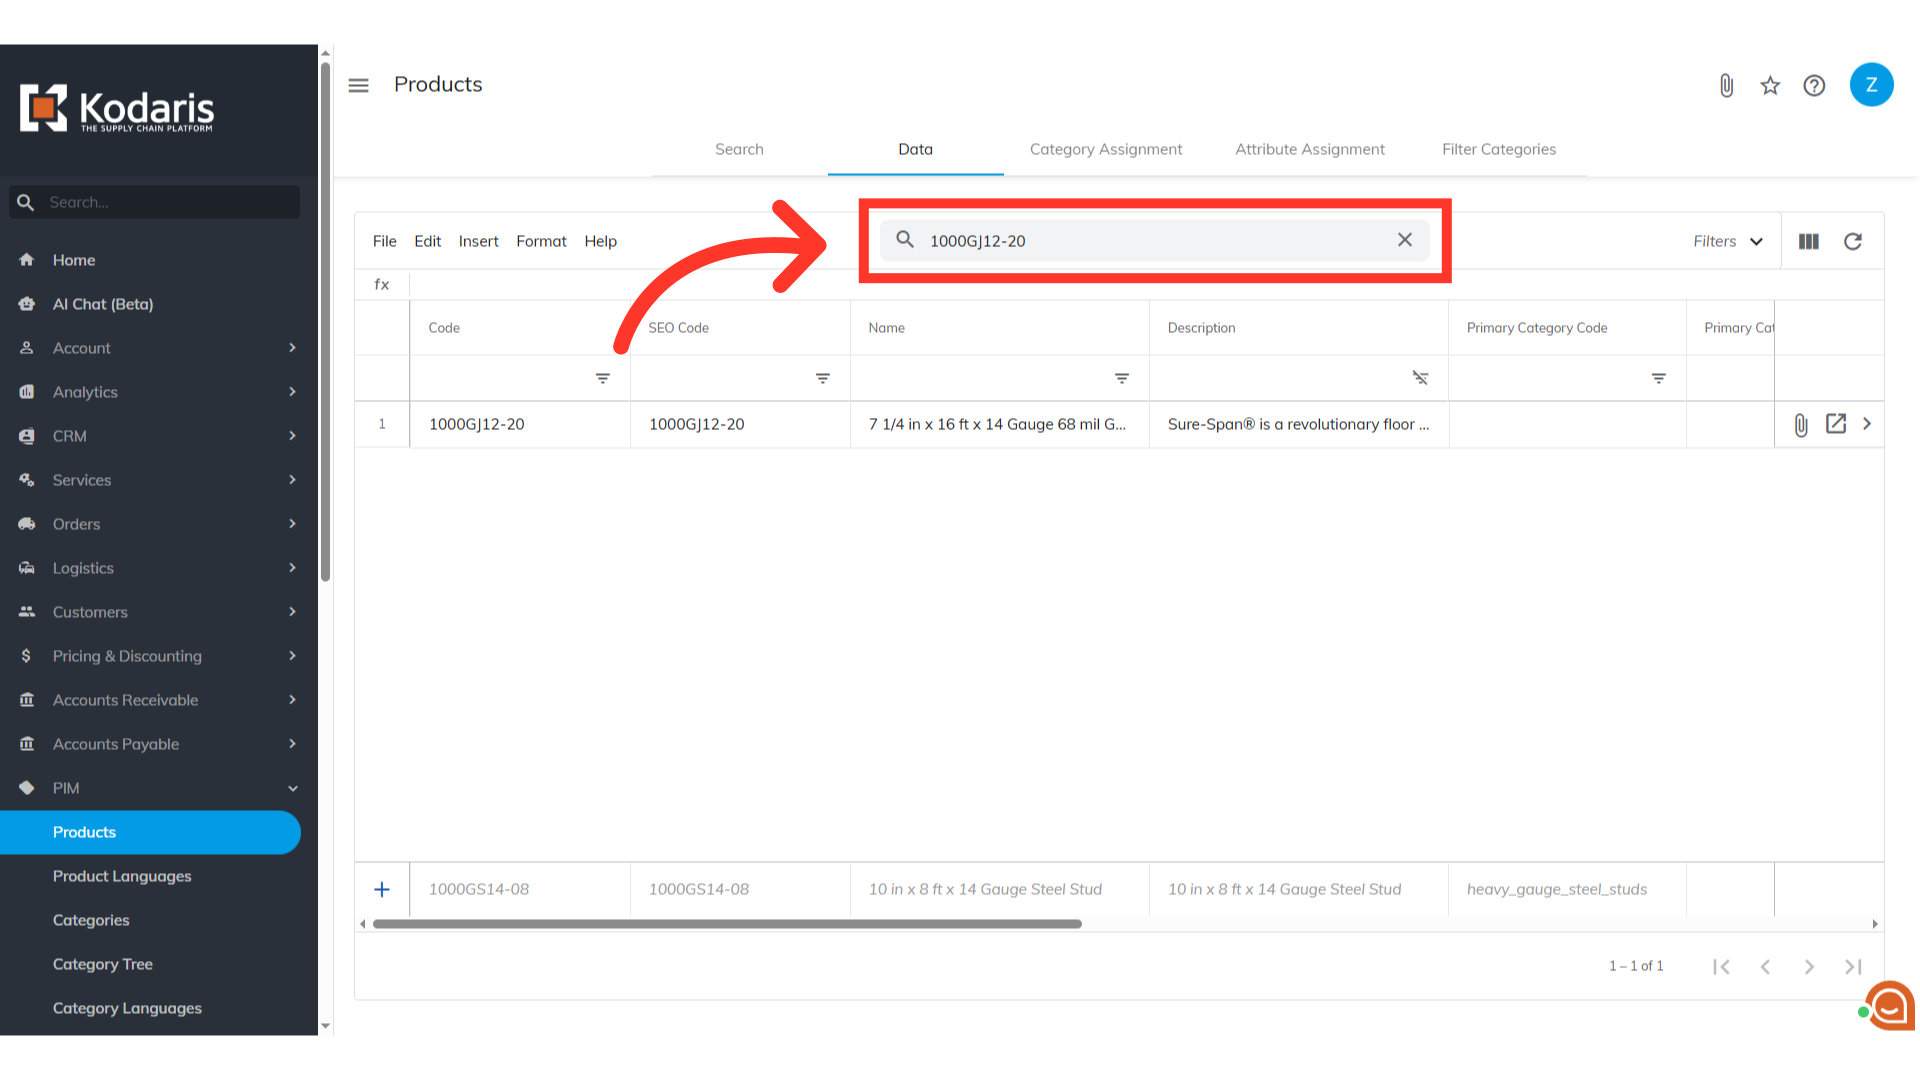Click the attachment paperclip icon in header

[x=1726, y=86]
